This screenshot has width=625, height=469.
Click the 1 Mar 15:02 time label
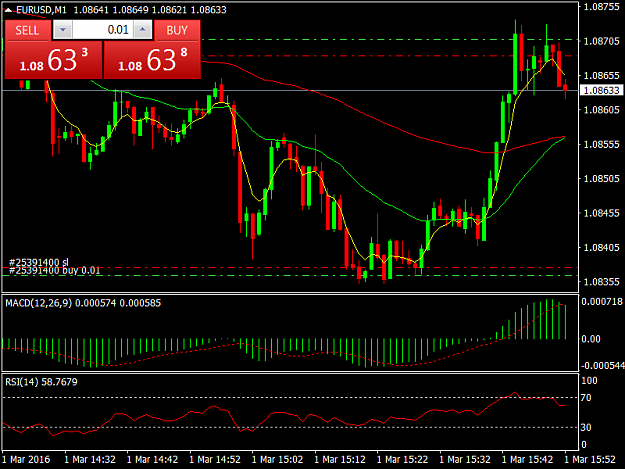click(277, 460)
